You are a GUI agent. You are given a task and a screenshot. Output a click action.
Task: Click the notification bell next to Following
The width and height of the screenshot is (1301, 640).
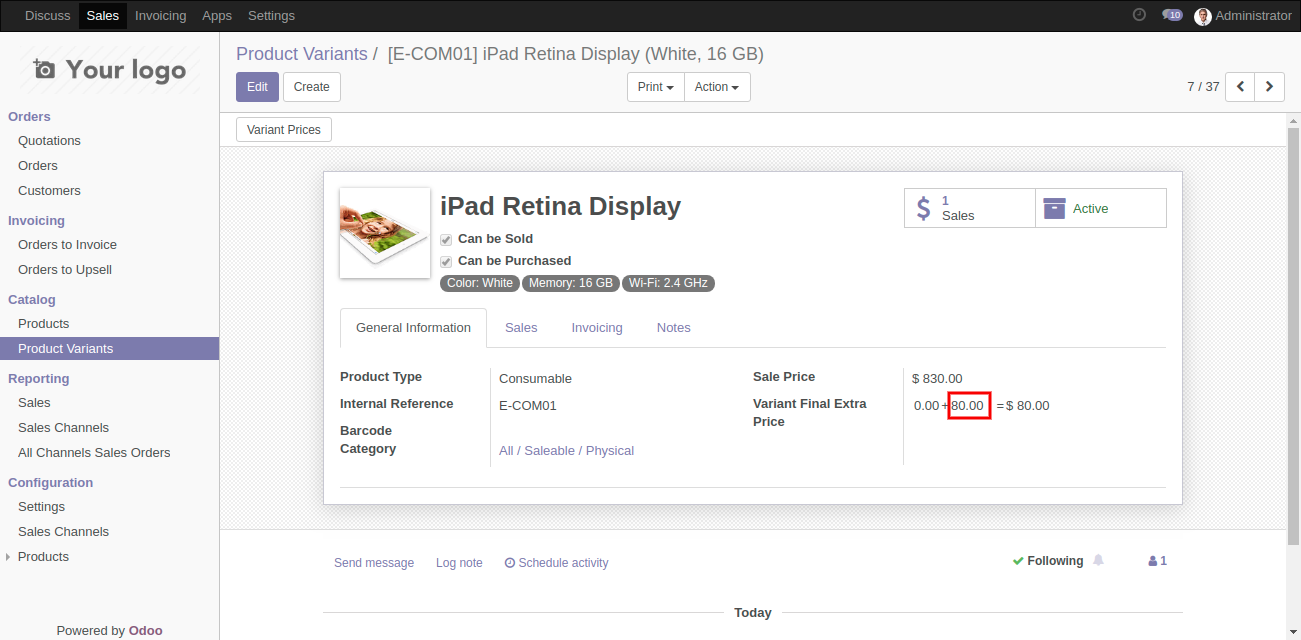point(1098,560)
